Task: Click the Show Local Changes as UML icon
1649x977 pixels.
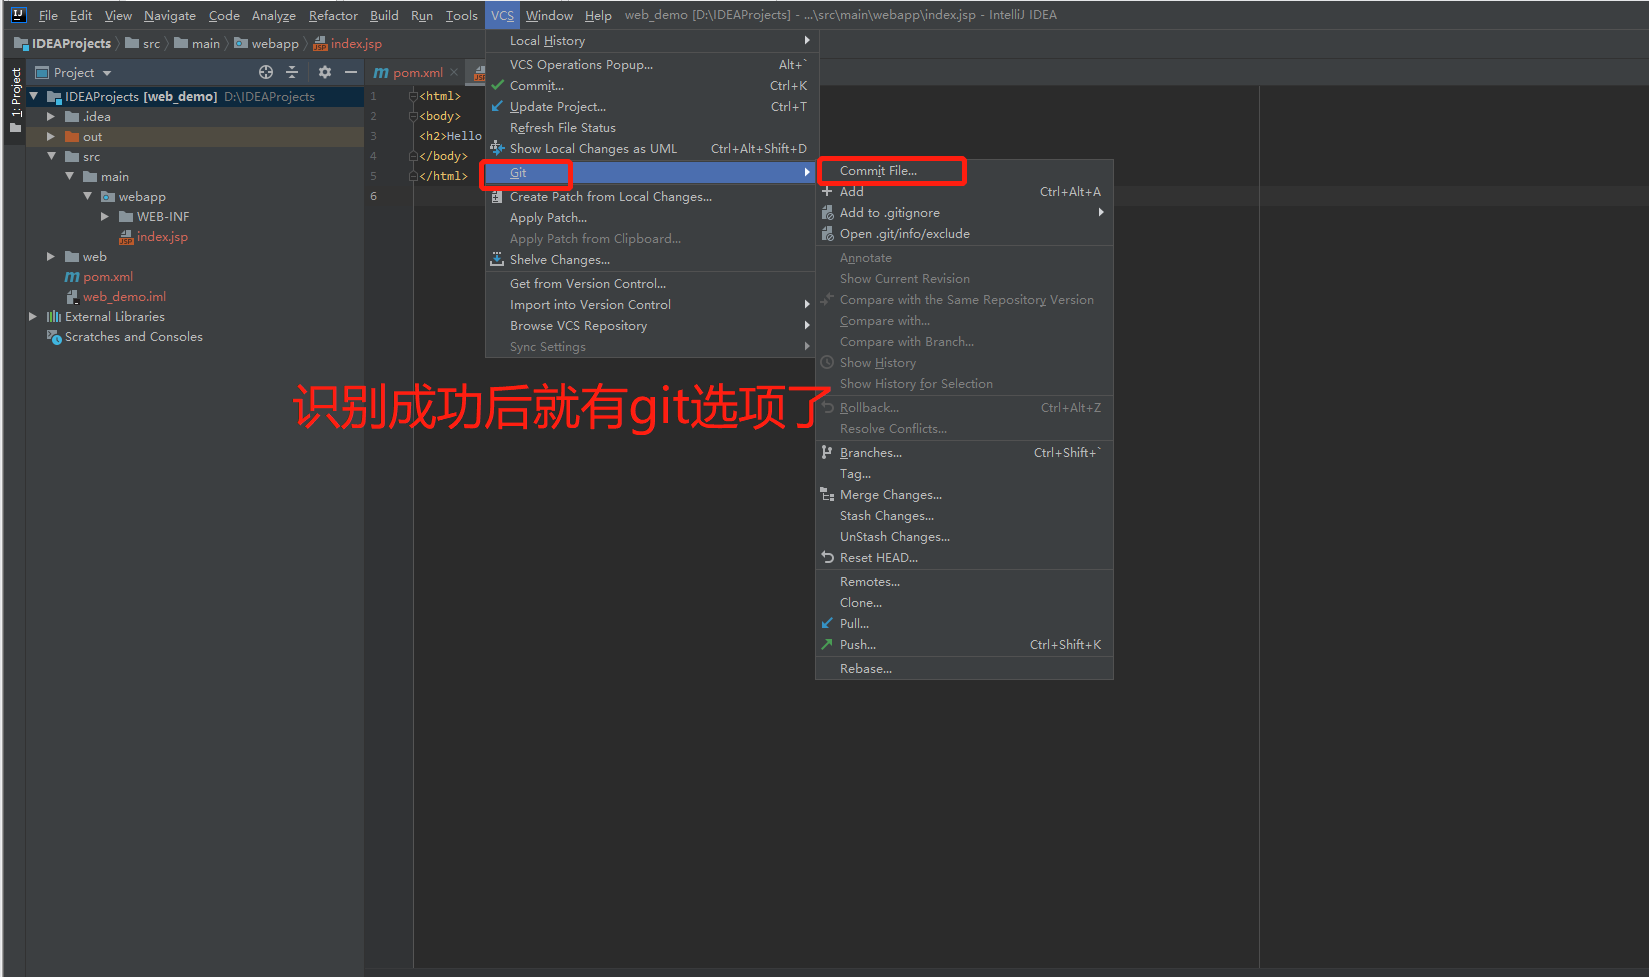Action: click(x=497, y=148)
